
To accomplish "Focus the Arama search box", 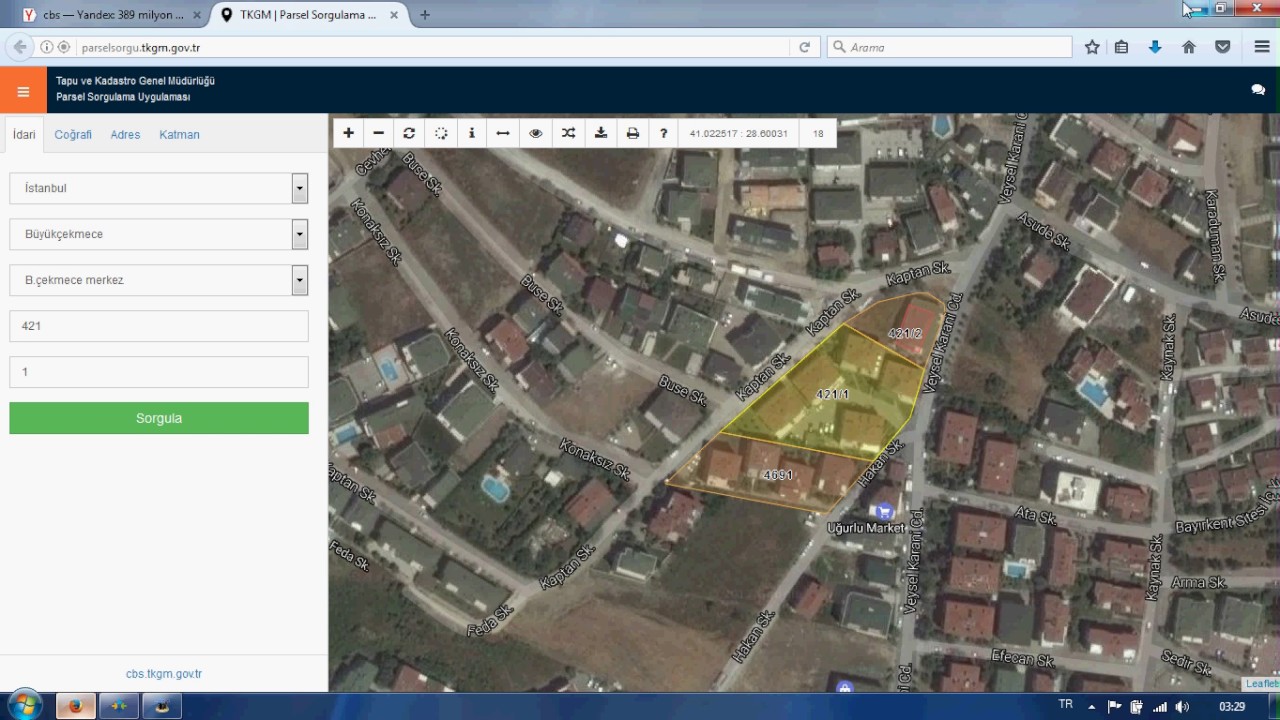I will [x=949, y=47].
